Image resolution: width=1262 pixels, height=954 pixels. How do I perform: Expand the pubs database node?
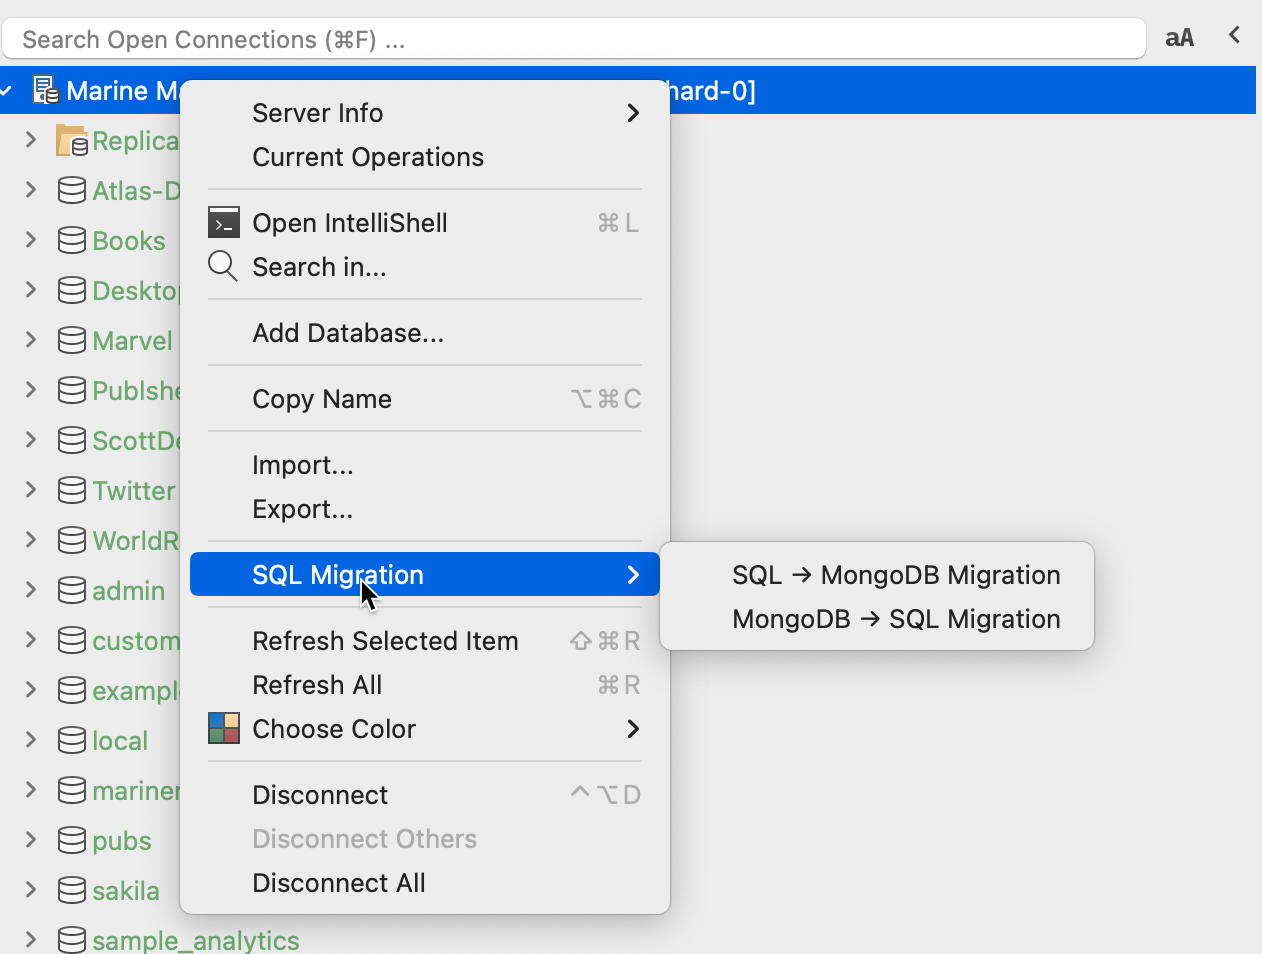coord(31,840)
